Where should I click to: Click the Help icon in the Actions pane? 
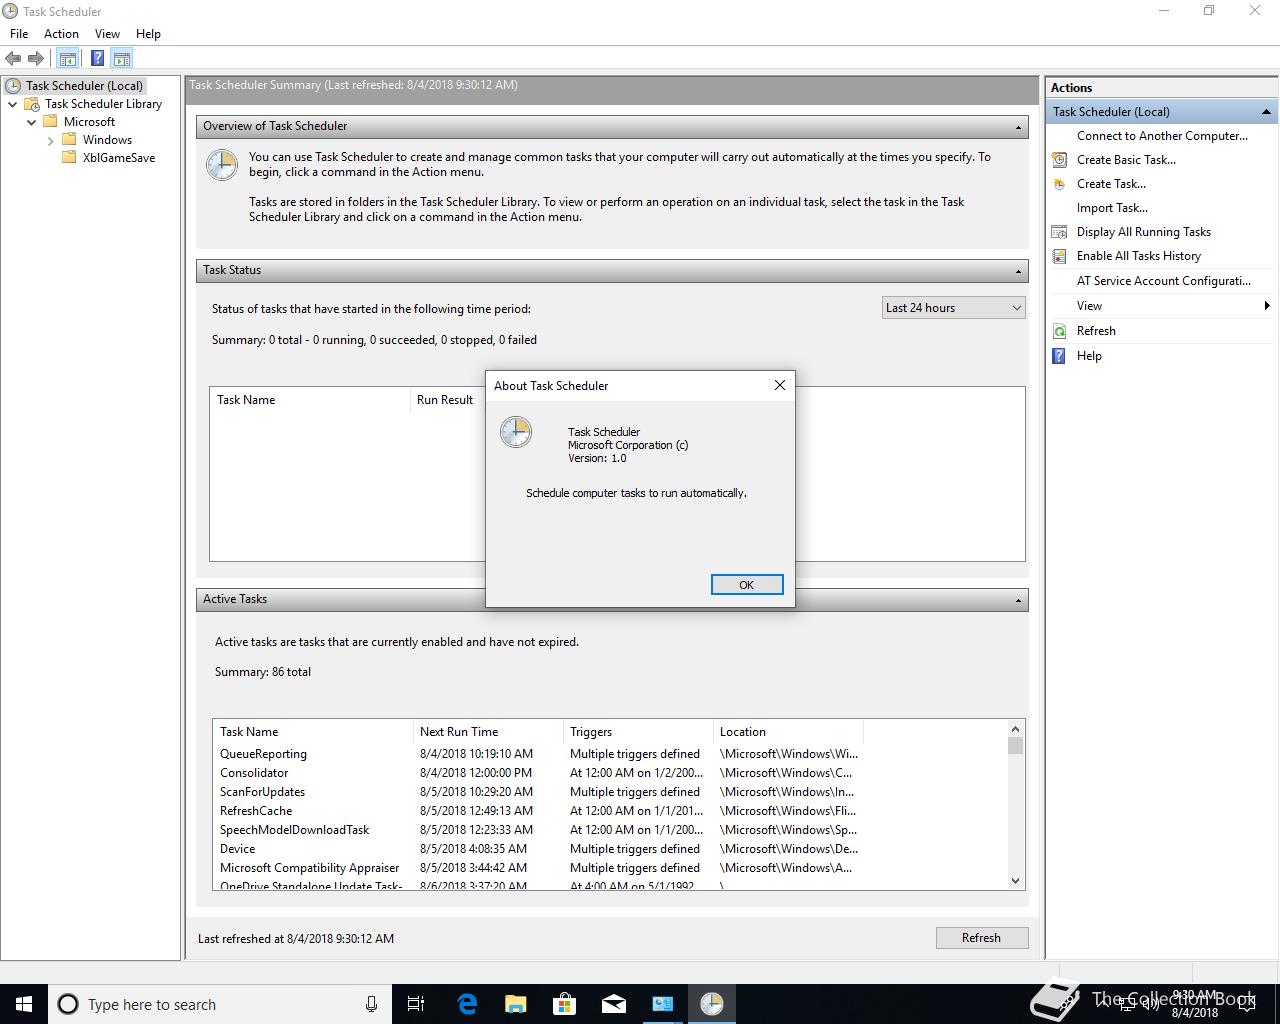pyautogui.click(x=1059, y=356)
